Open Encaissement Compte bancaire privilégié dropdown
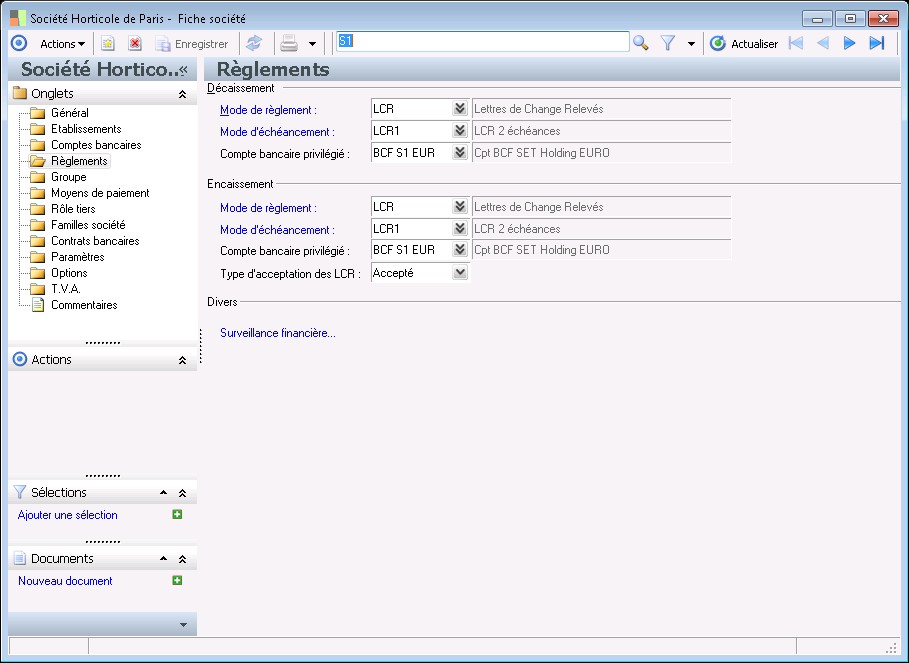 point(460,250)
